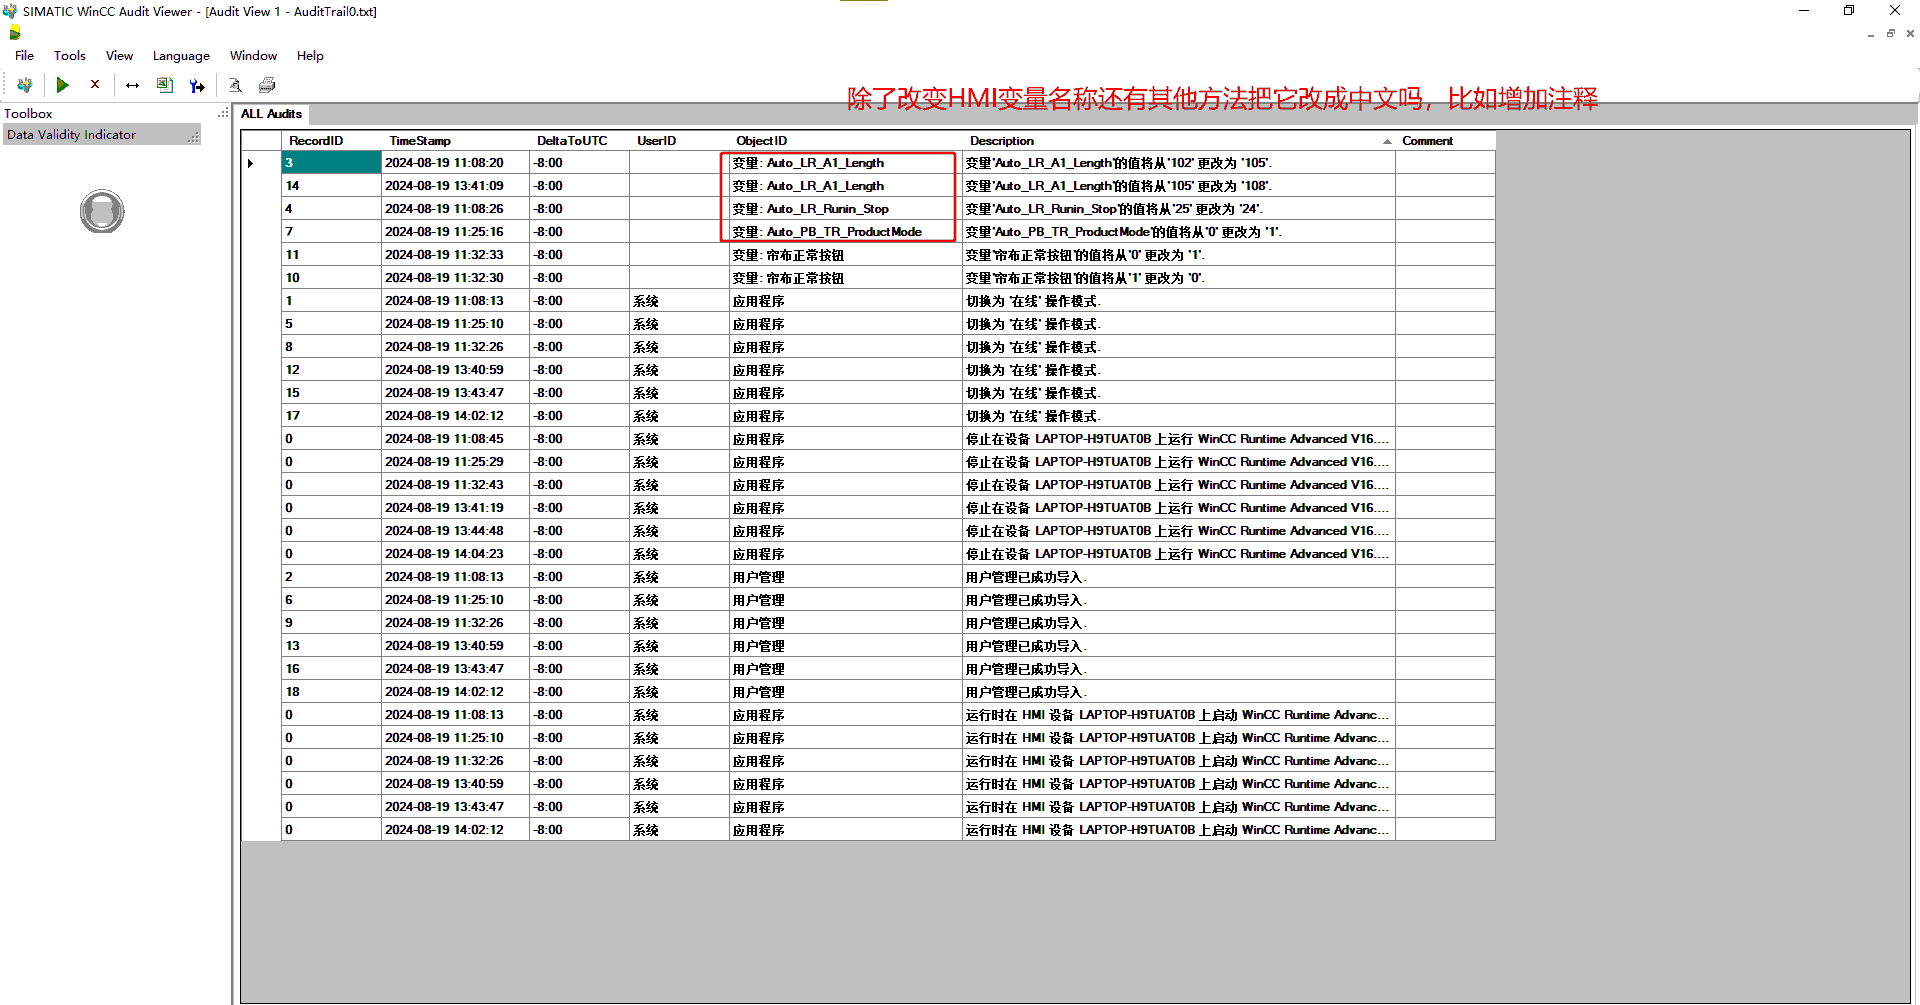Click the printer icon in the toolbar
The height and width of the screenshot is (1005, 1920).
(267, 85)
